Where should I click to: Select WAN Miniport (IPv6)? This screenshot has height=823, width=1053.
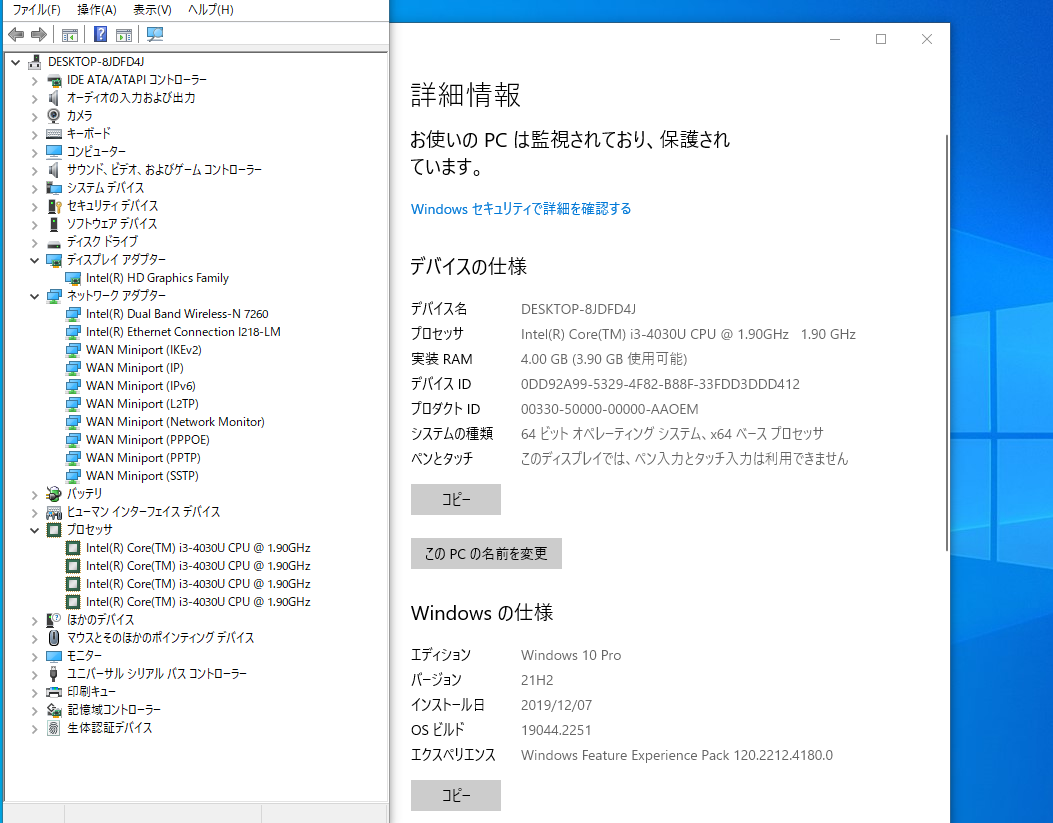[x=141, y=386]
